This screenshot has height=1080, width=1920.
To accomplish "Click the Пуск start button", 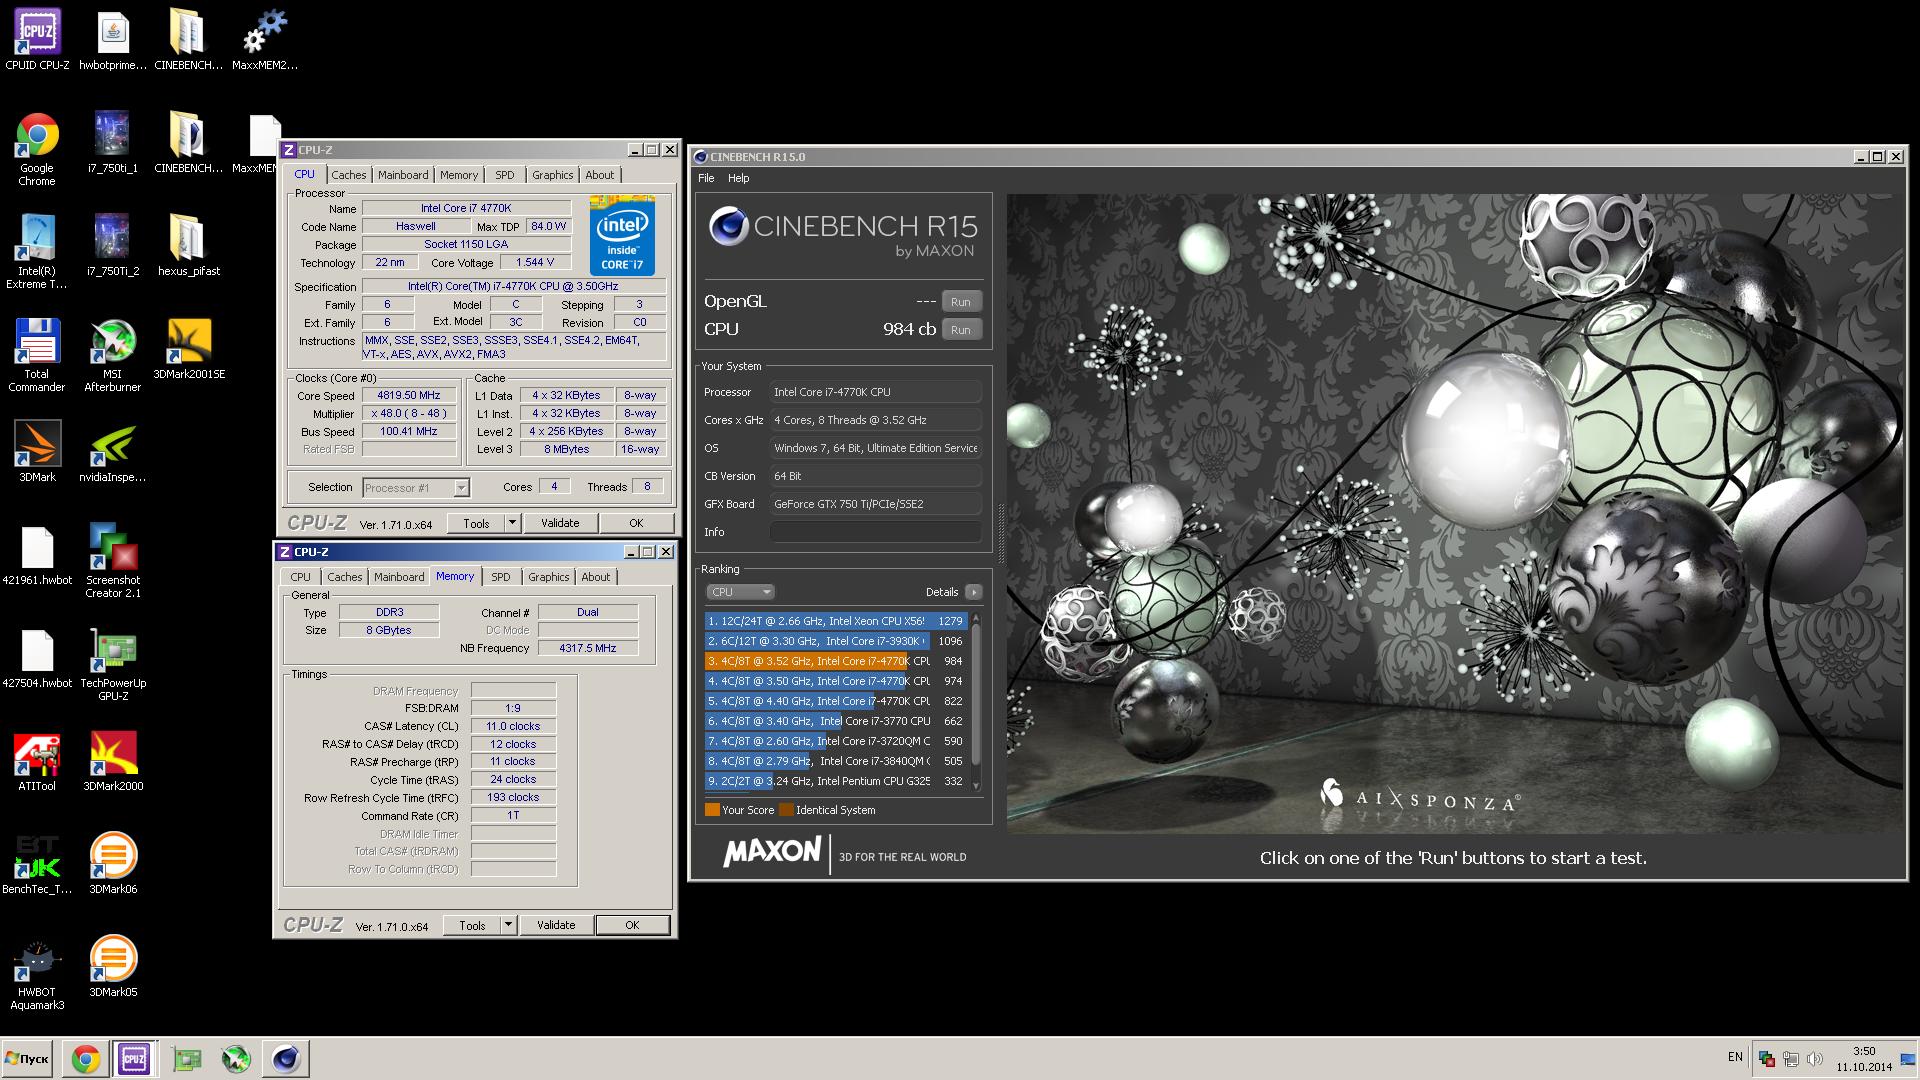I will [28, 1059].
